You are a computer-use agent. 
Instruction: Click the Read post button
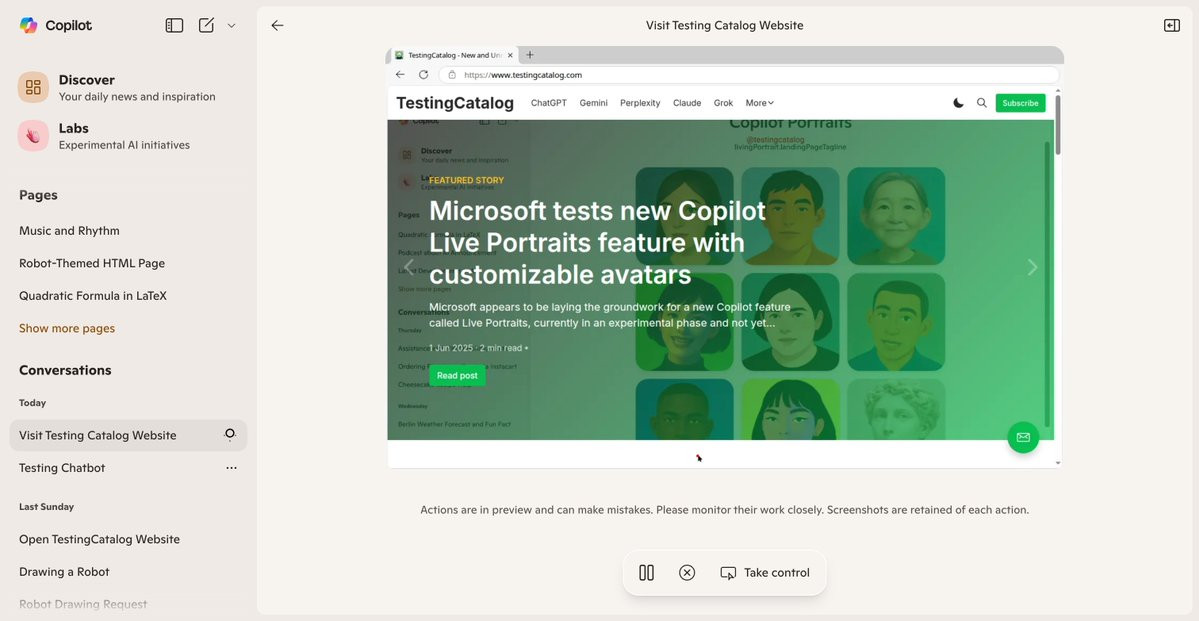[x=457, y=376]
